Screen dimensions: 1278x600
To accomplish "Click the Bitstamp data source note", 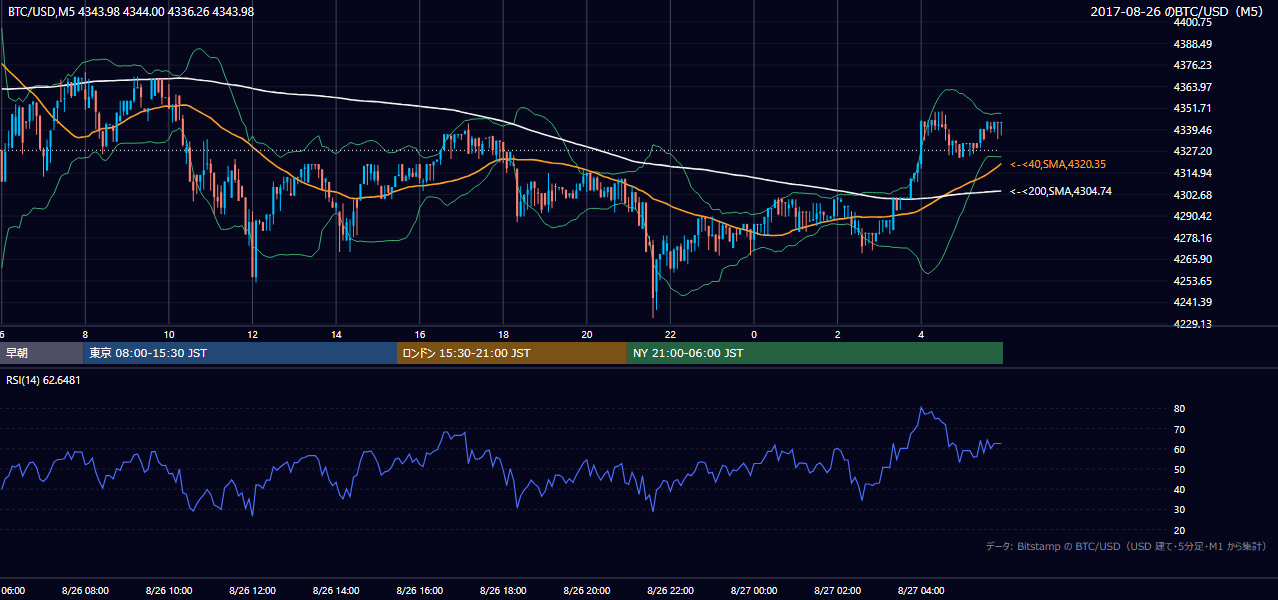I will 1127,546.
